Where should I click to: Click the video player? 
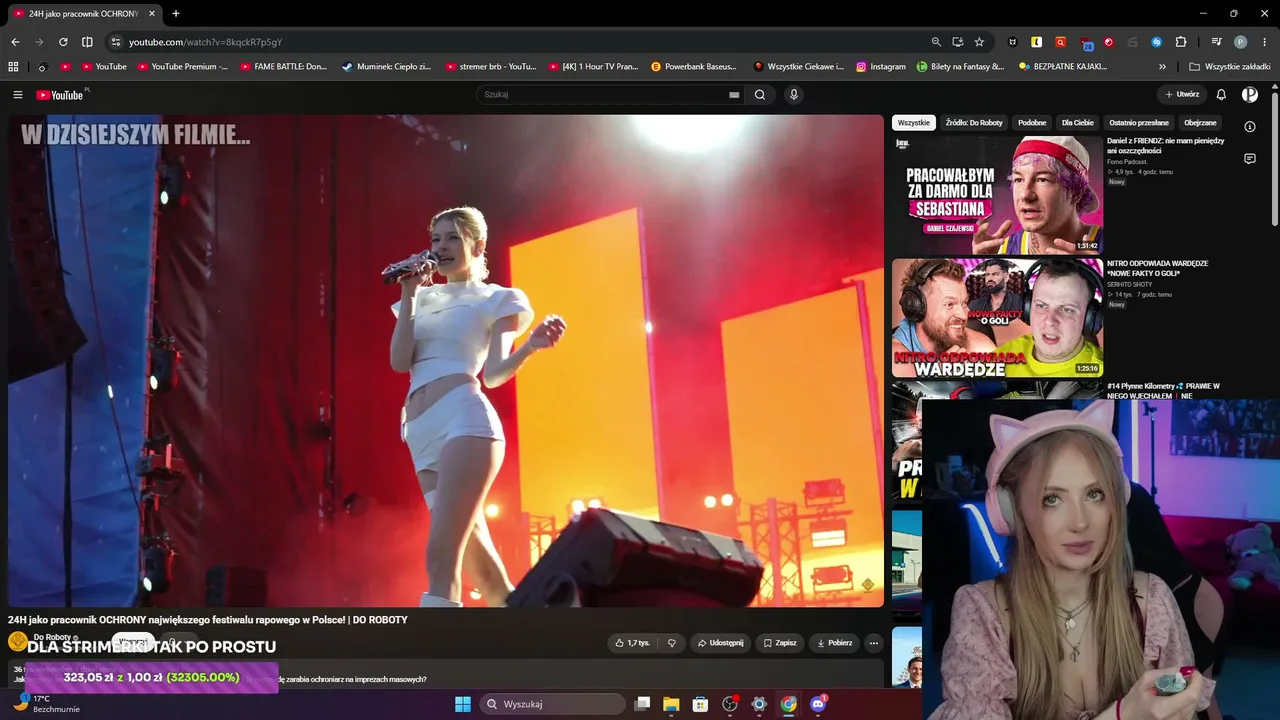pyautogui.click(x=446, y=360)
